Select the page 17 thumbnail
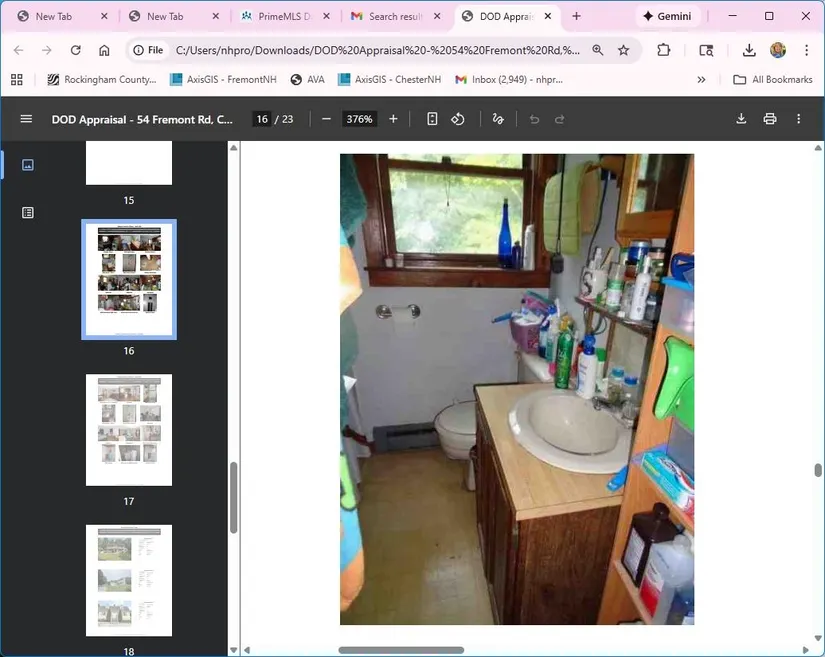825x657 pixels. [129, 430]
